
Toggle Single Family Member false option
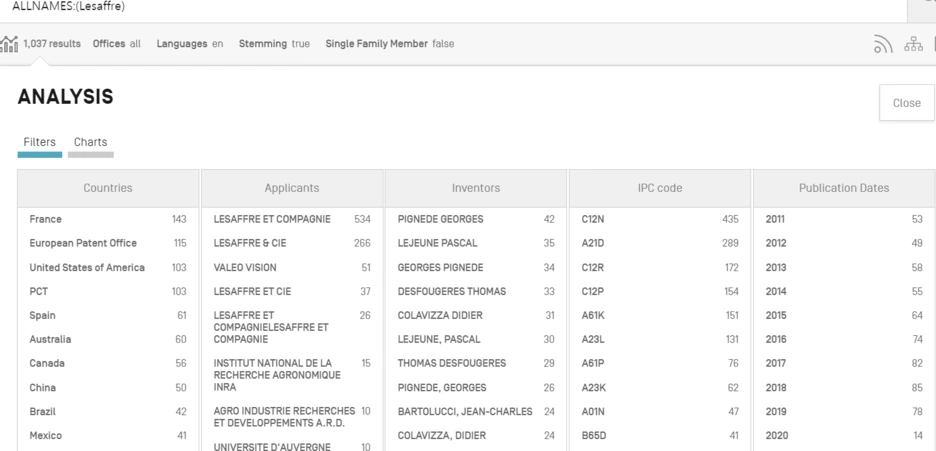click(390, 44)
